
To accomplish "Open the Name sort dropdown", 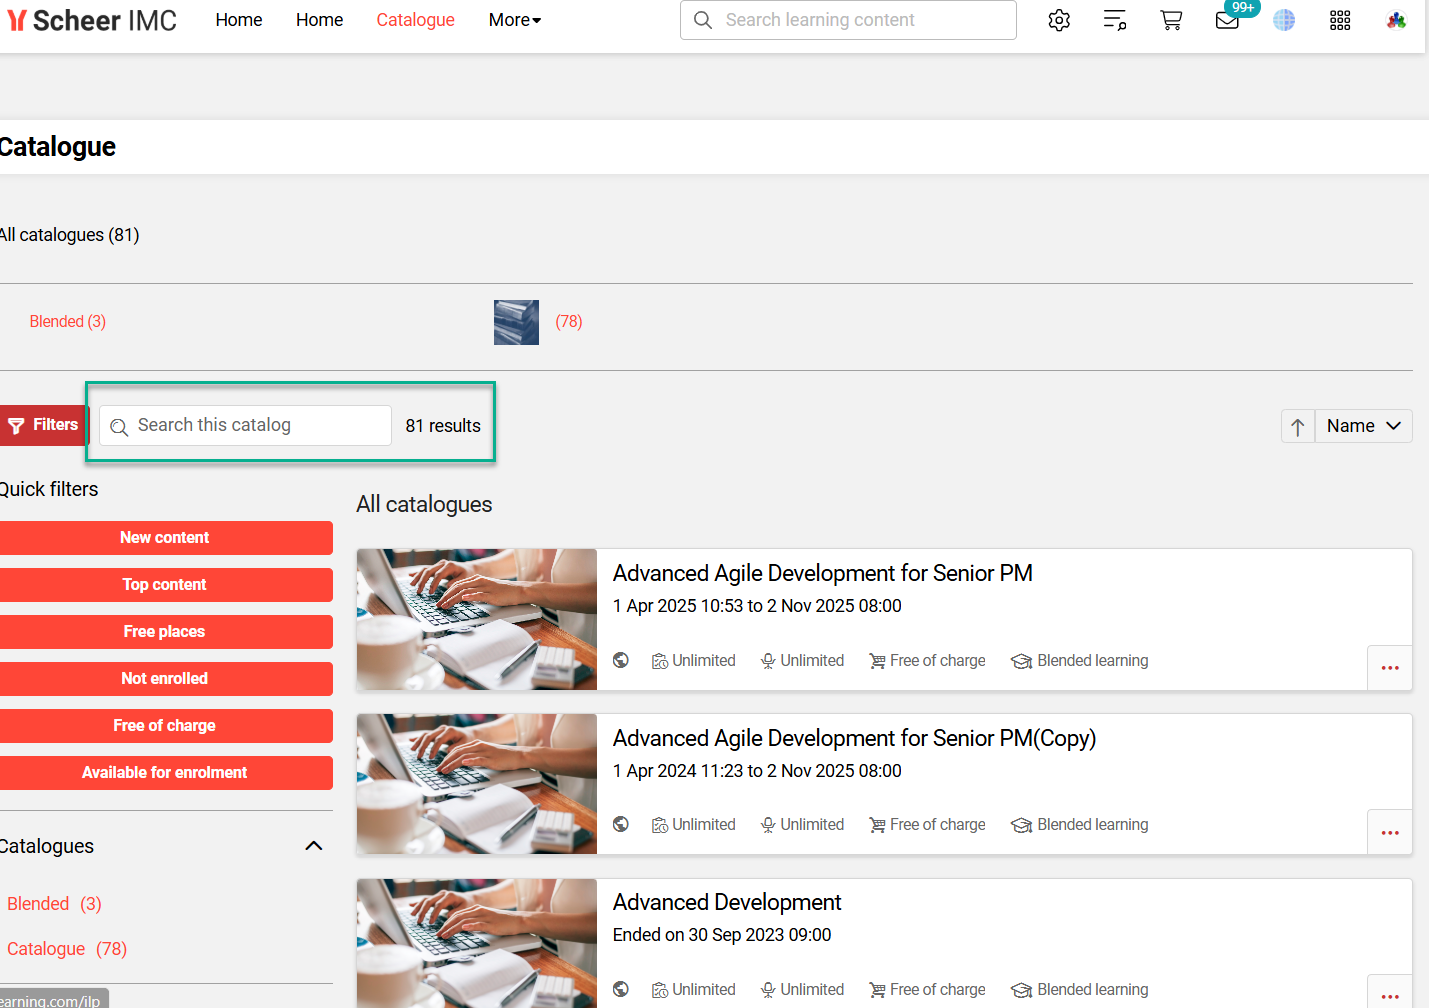I will (1363, 426).
